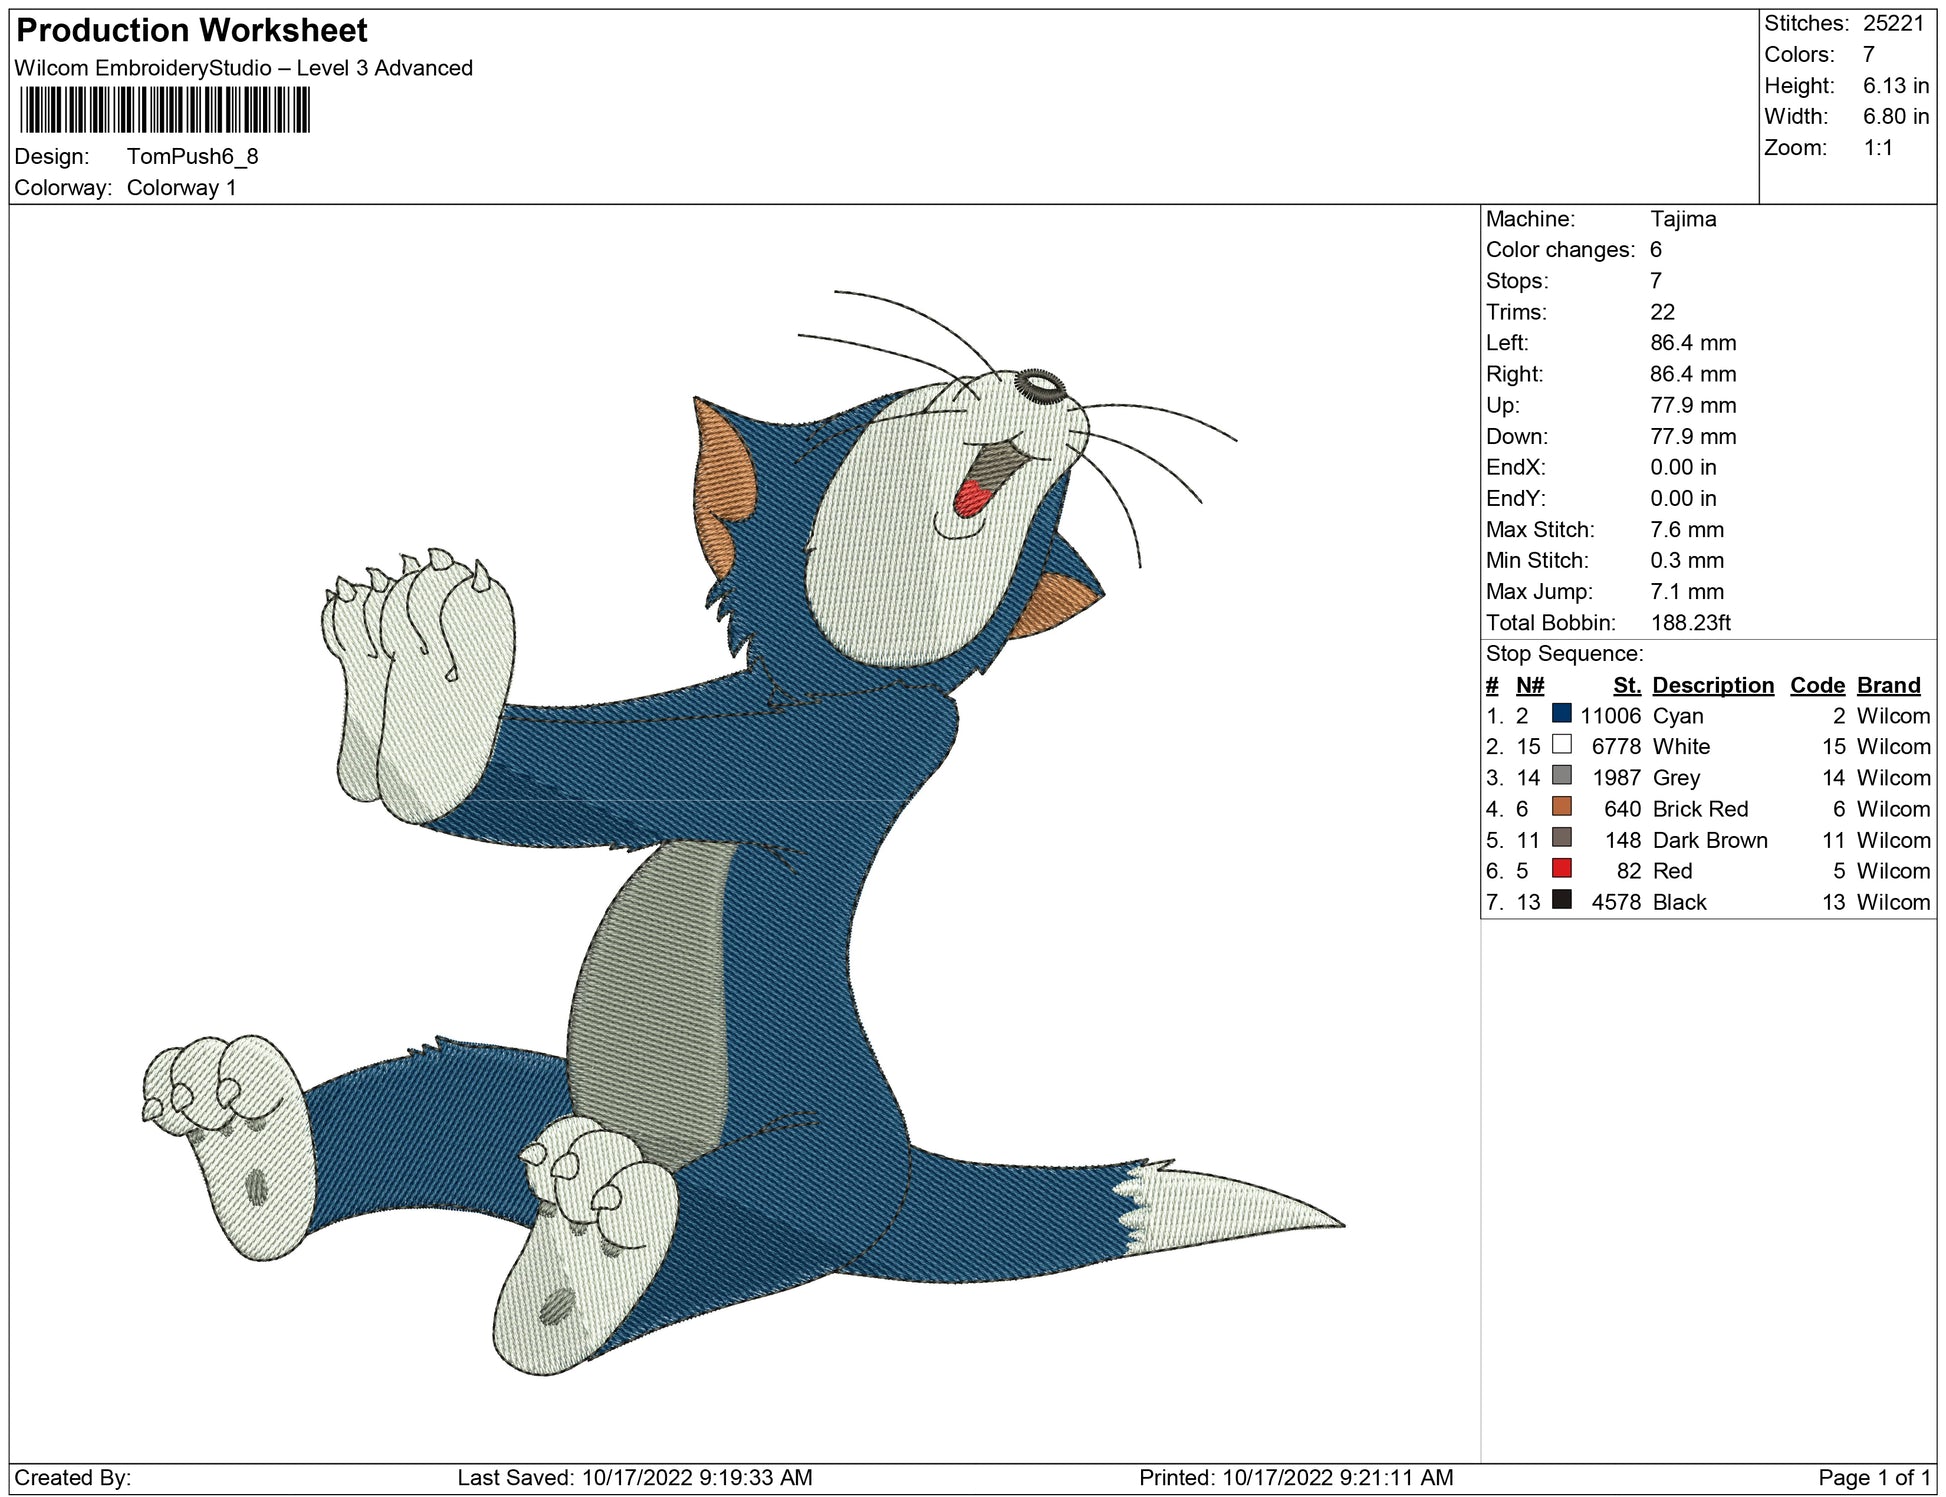The image size is (1946, 1497).
Task: Click the Cyan color swatch
Action: pyautogui.click(x=1561, y=714)
